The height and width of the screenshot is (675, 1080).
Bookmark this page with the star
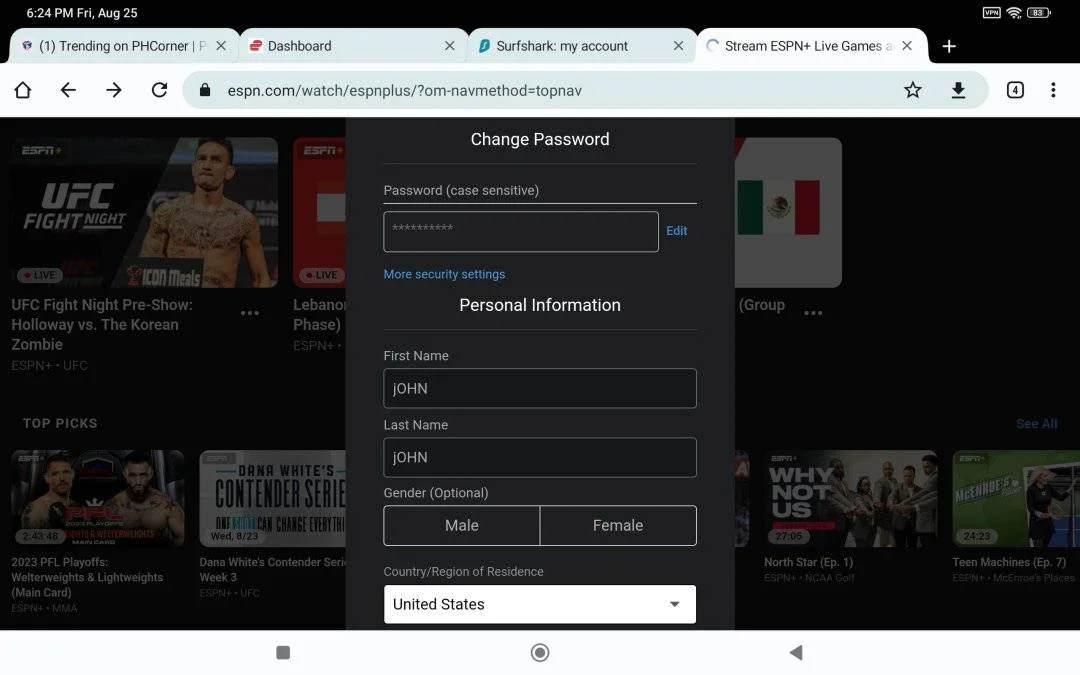click(913, 90)
